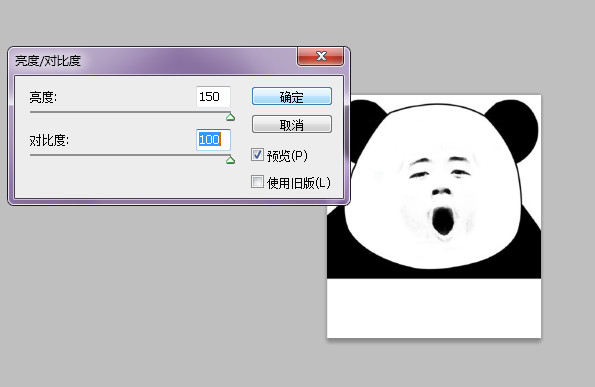This screenshot has width=595, height=387.
Task: Close the 亮度/对比度 dialog
Action: coord(321,56)
